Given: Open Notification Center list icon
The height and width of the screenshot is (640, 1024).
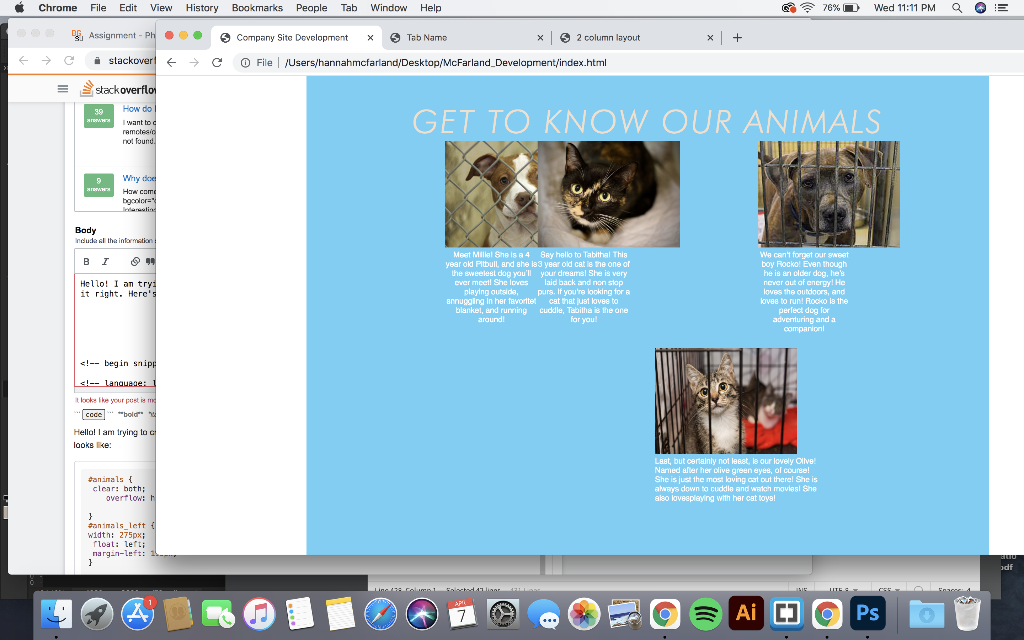Looking at the screenshot, I should tap(1001, 8).
